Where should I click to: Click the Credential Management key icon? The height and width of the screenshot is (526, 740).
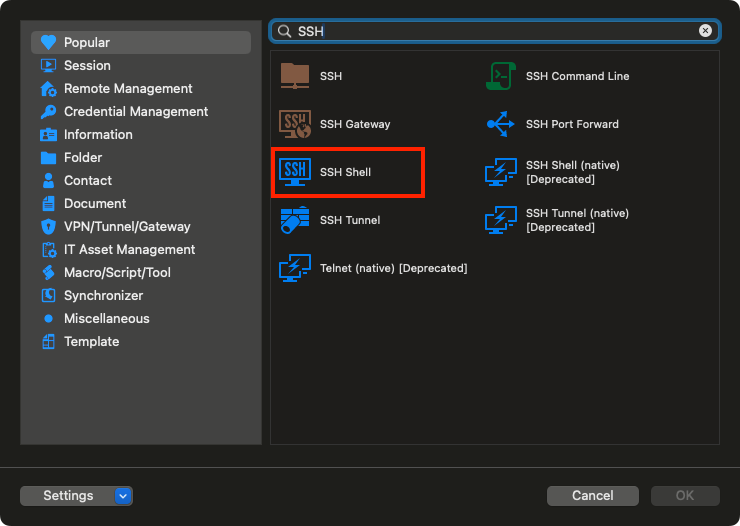tap(48, 112)
